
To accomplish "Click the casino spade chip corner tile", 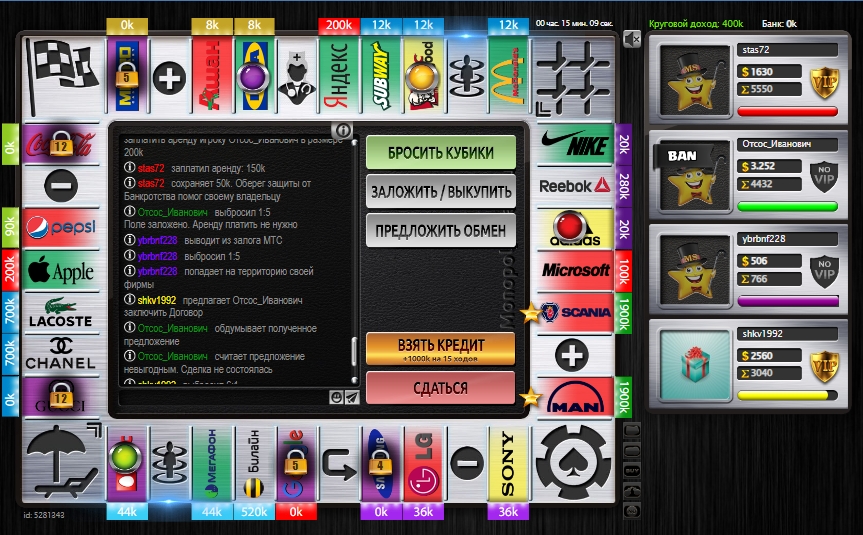I will (575, 462).
